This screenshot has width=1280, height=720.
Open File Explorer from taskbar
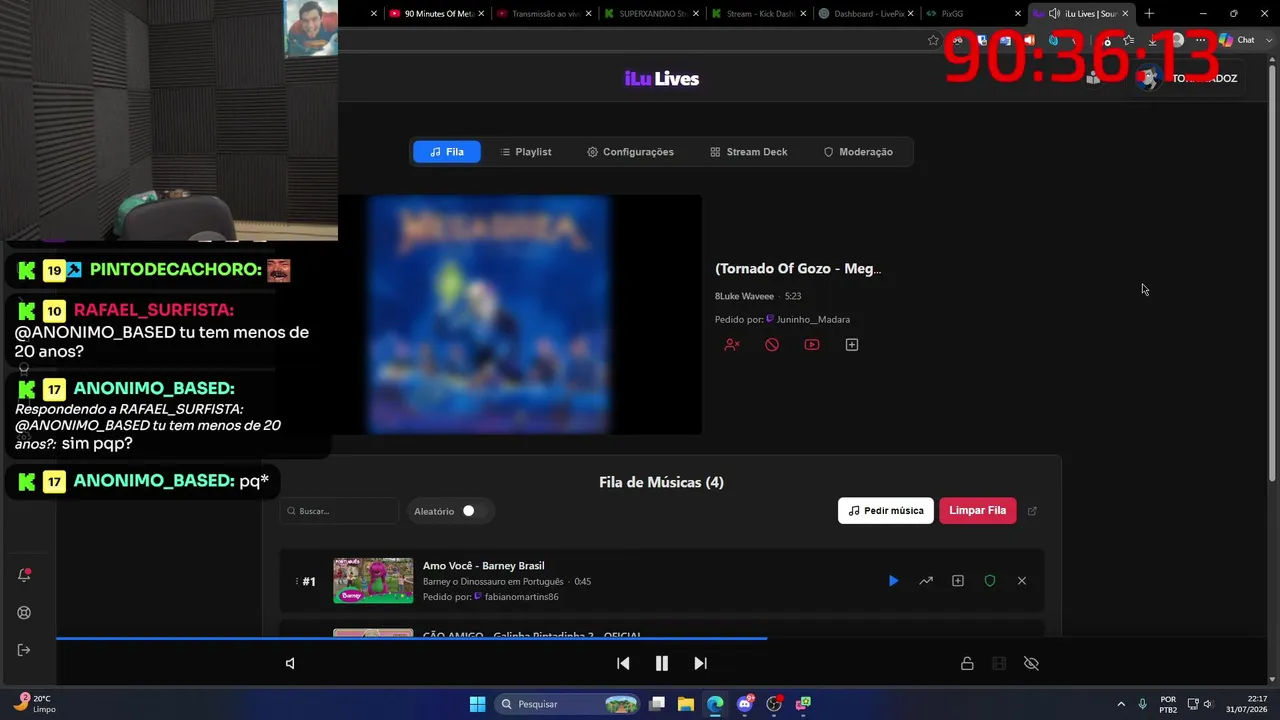686,704
